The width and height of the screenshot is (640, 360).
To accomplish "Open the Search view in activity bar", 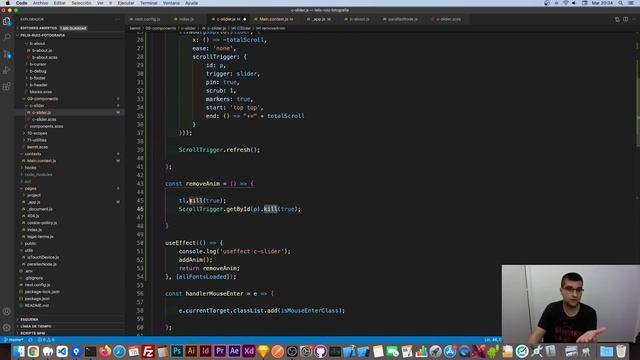I will click(7, 38).
